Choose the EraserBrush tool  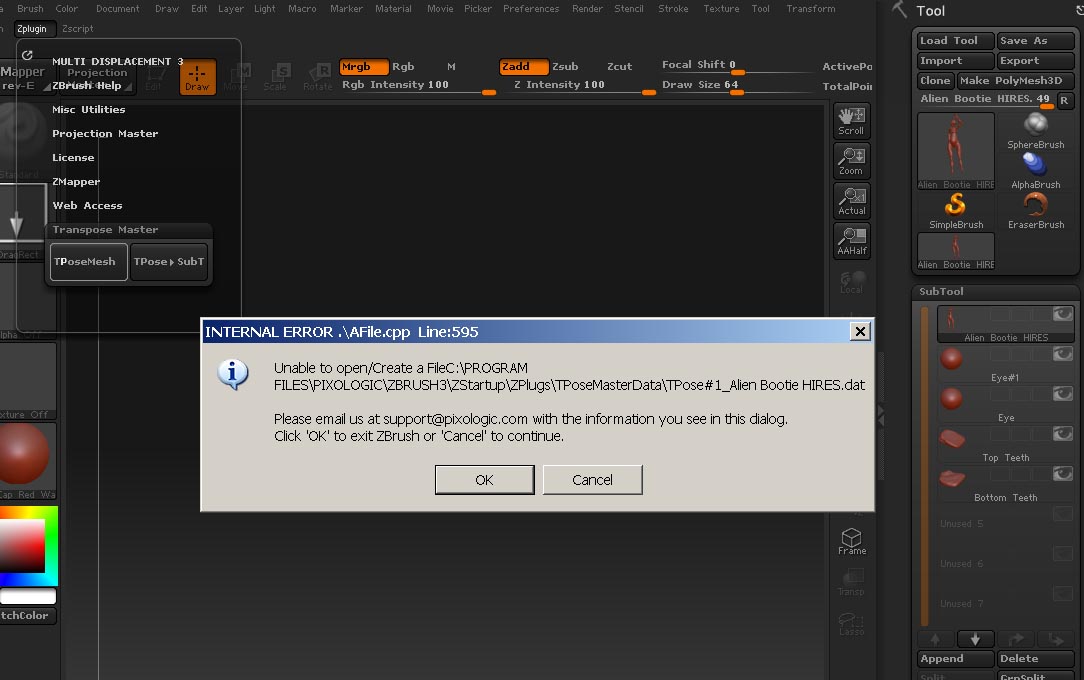pos(1036,211)
